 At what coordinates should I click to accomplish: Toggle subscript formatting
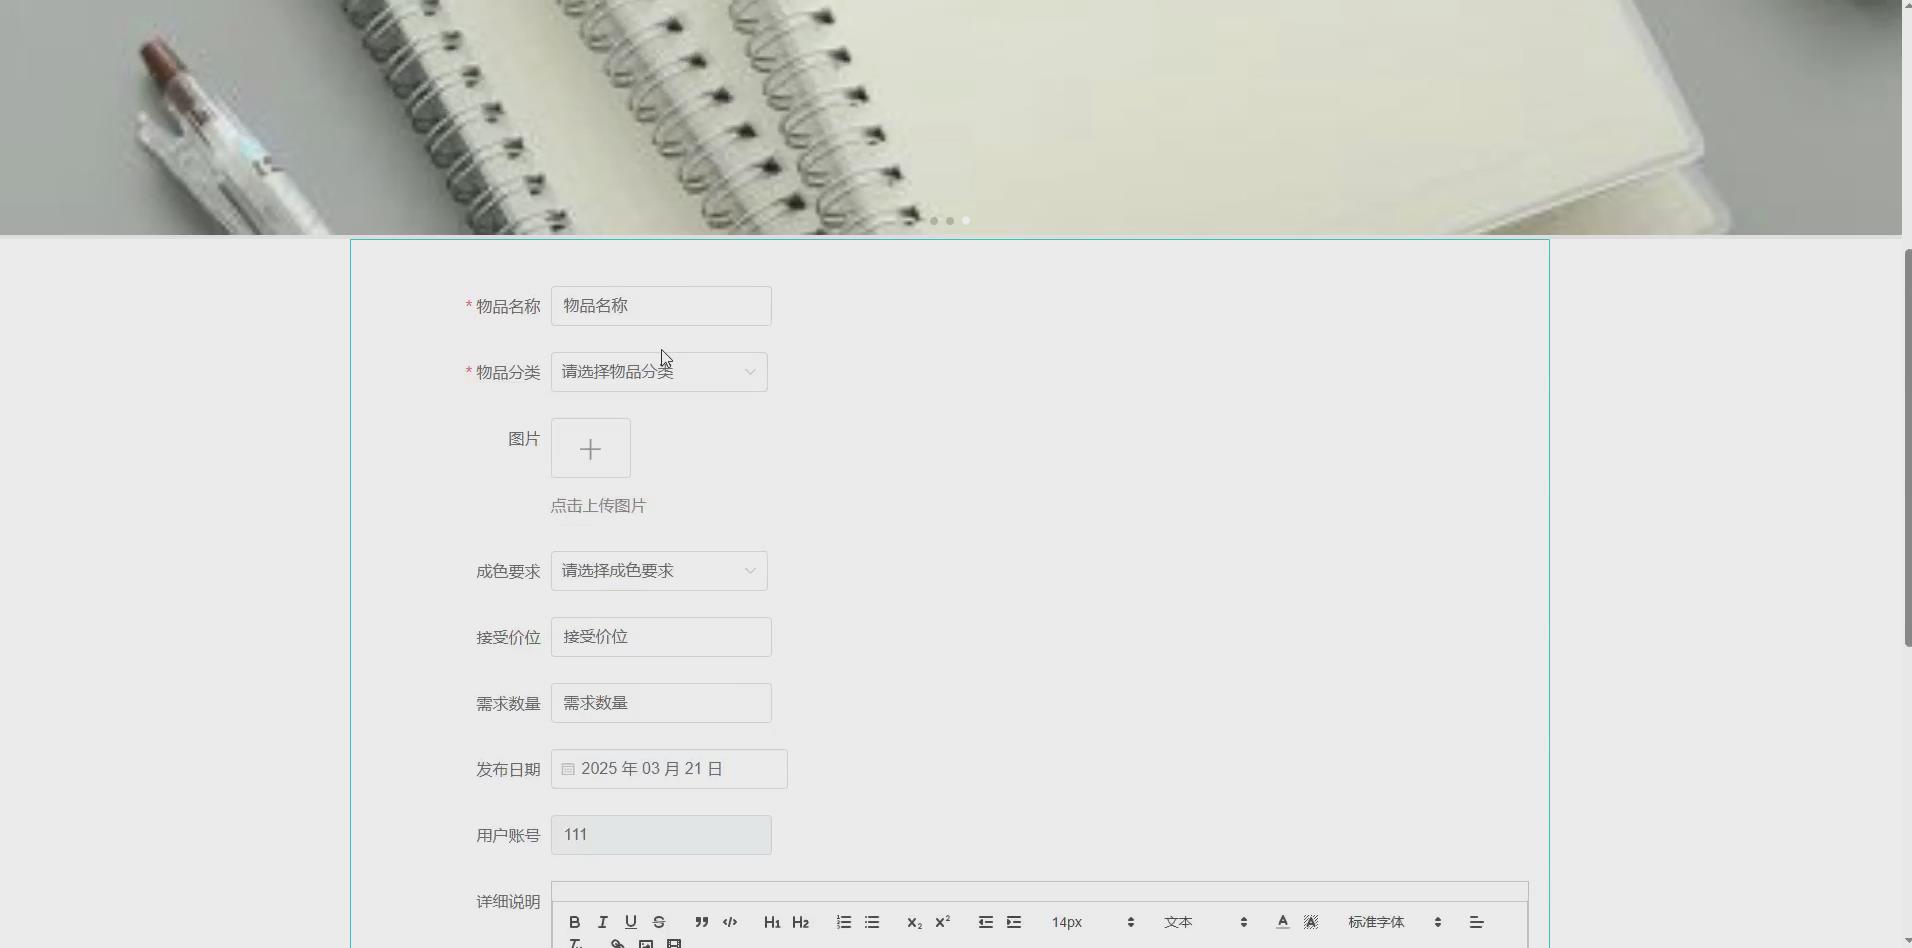[x=913, y=922]
